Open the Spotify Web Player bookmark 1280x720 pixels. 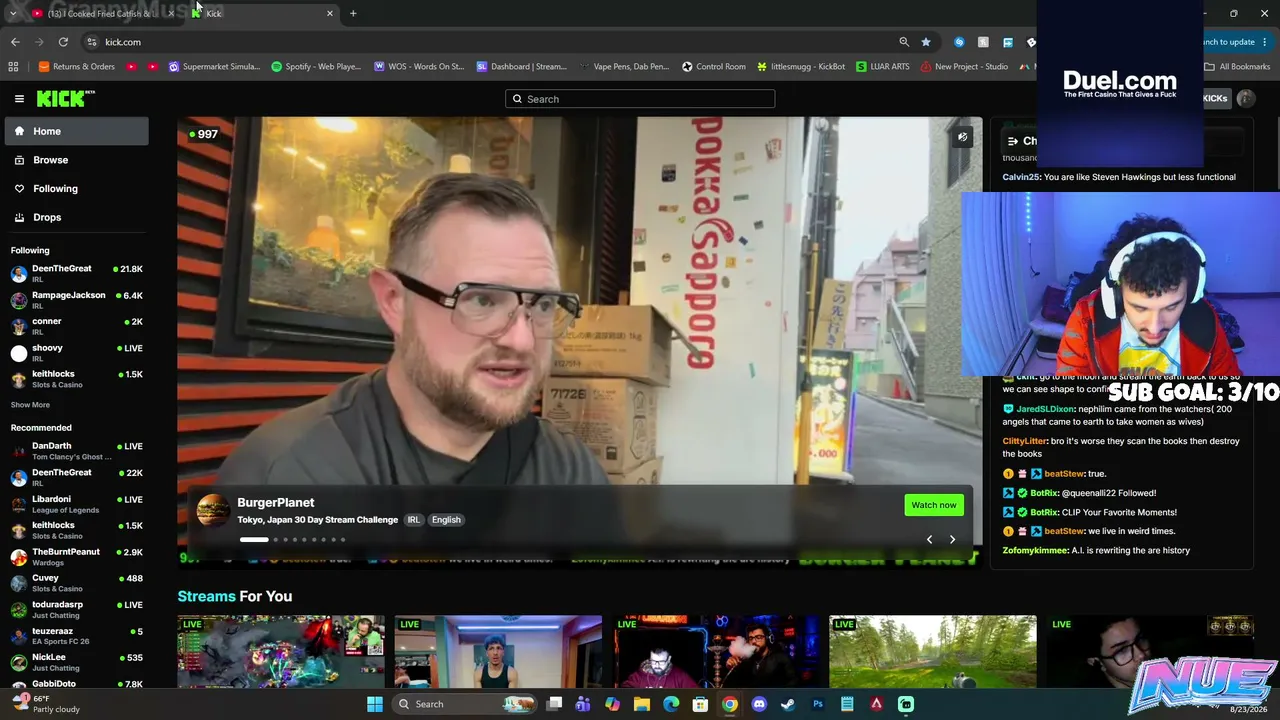click(316, 67)
